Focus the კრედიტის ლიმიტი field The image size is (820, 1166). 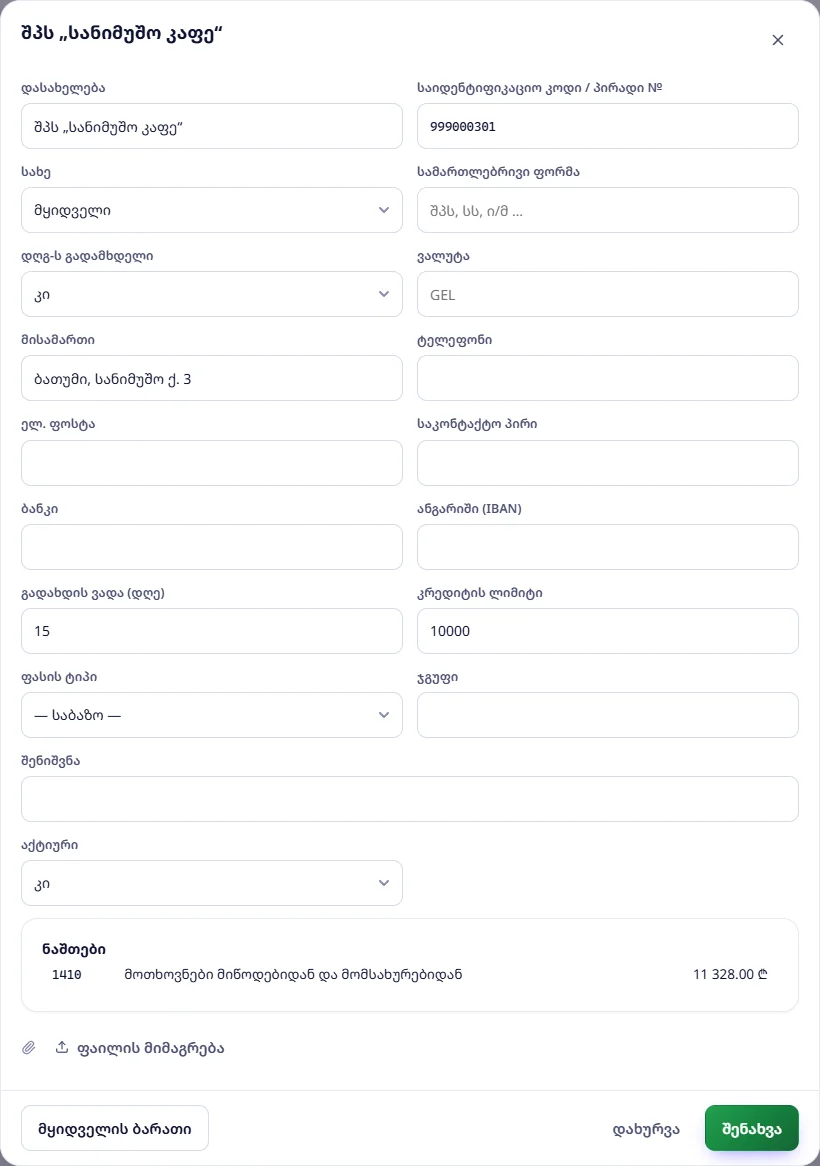(607, 631)
